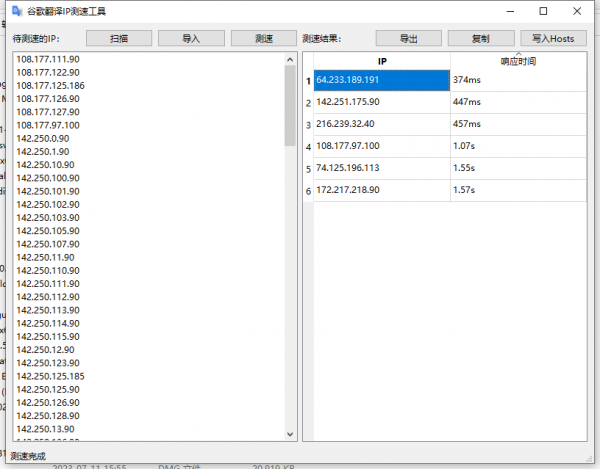This screenshot has height=469, width=600.
Task: Click the IP list scroll up arrow
Action: coord(290,59)
